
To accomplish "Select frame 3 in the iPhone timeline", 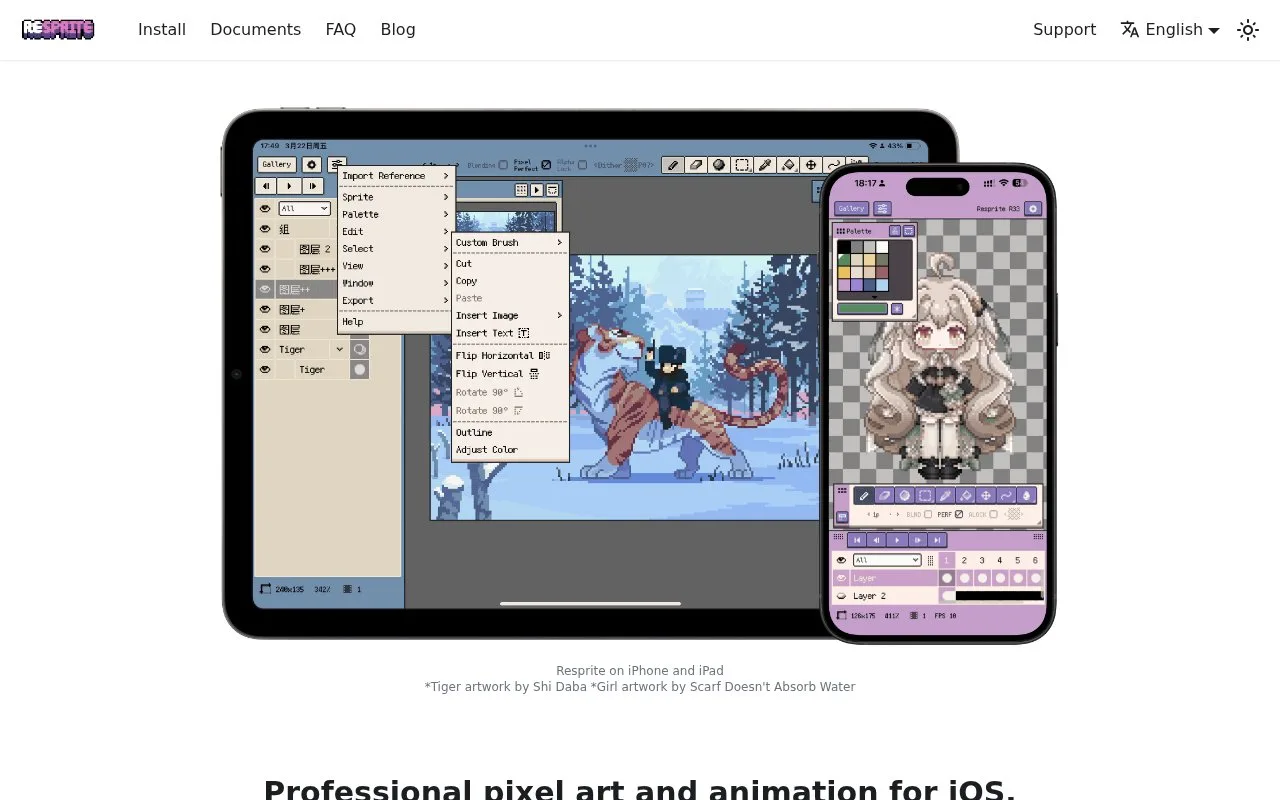I will tap(982, 561).
